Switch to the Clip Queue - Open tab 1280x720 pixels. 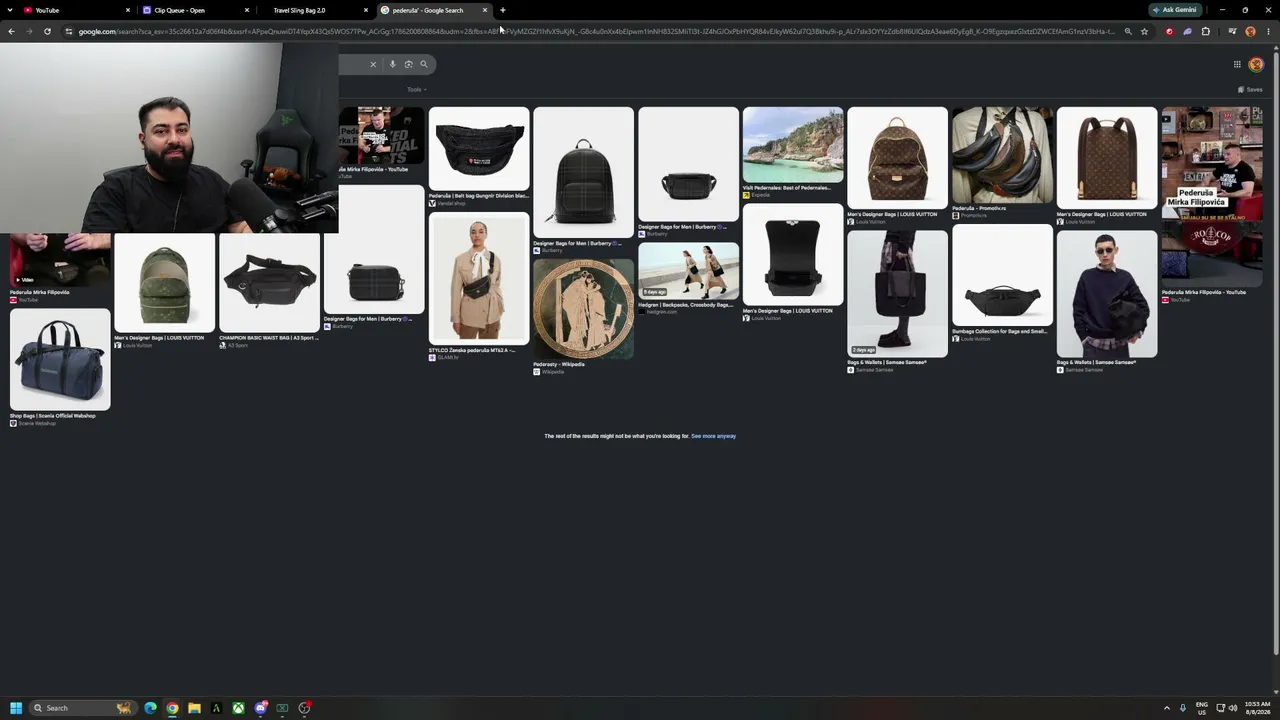point(195,10)
